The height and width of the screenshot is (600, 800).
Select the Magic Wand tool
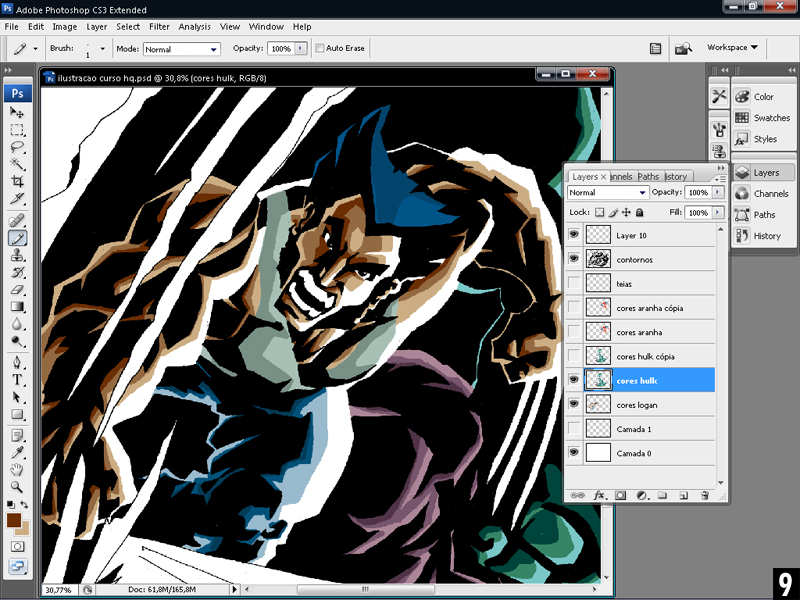(x=18, y=164)
